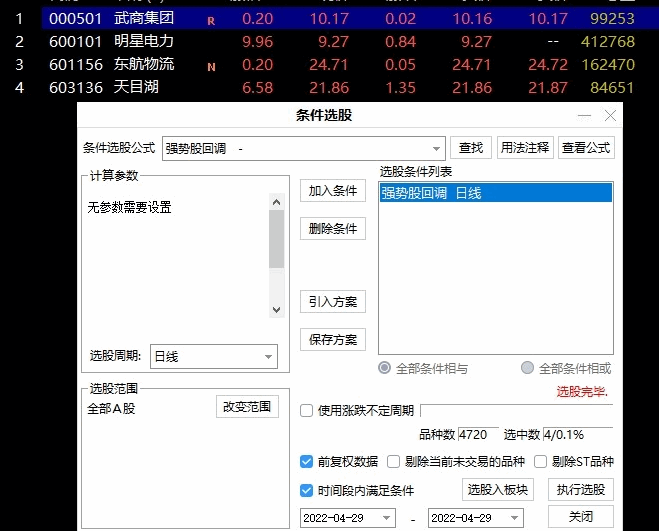Click 无参数需要设置 text
The height and width of the screenshot is (531, 659).
(129, 207)
